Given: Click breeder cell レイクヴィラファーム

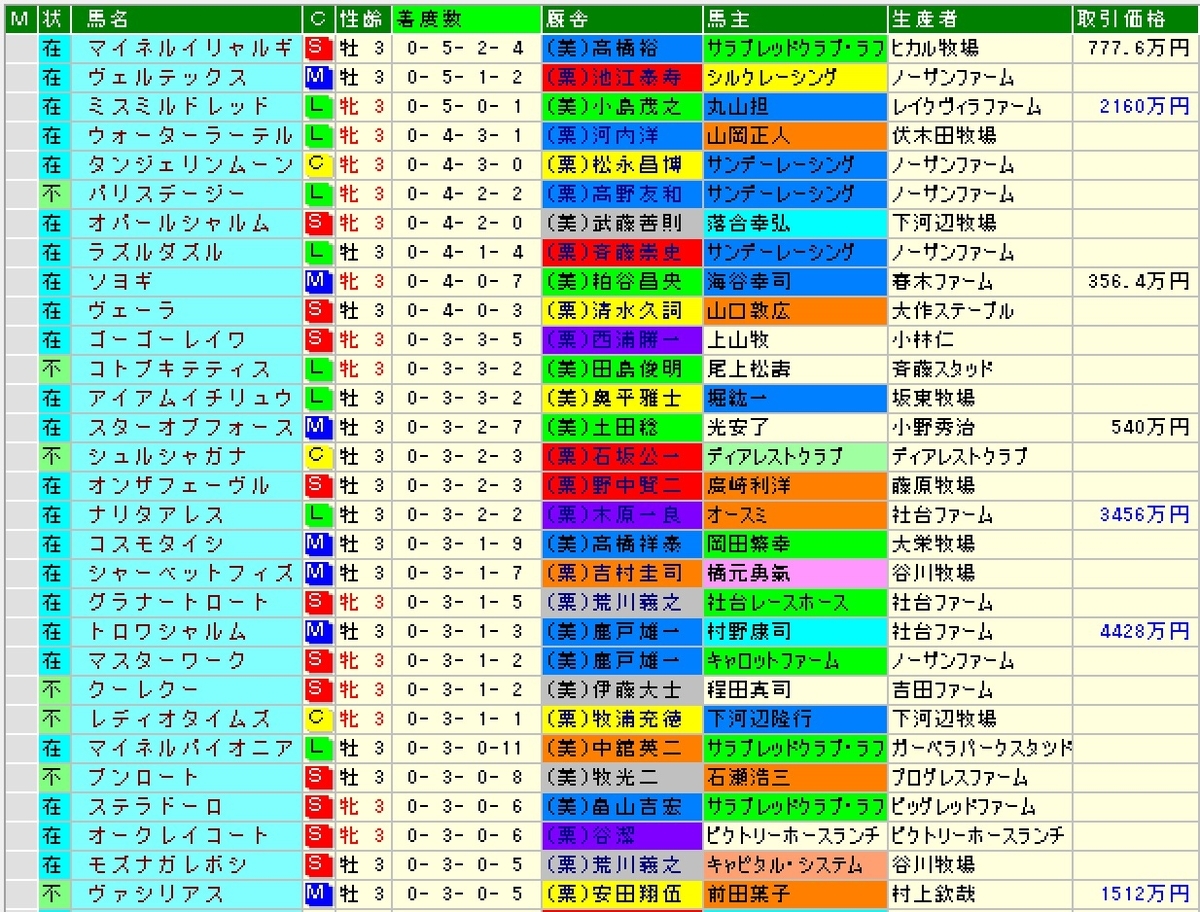Looking at the screenshot, I should [x=979, y=105].
